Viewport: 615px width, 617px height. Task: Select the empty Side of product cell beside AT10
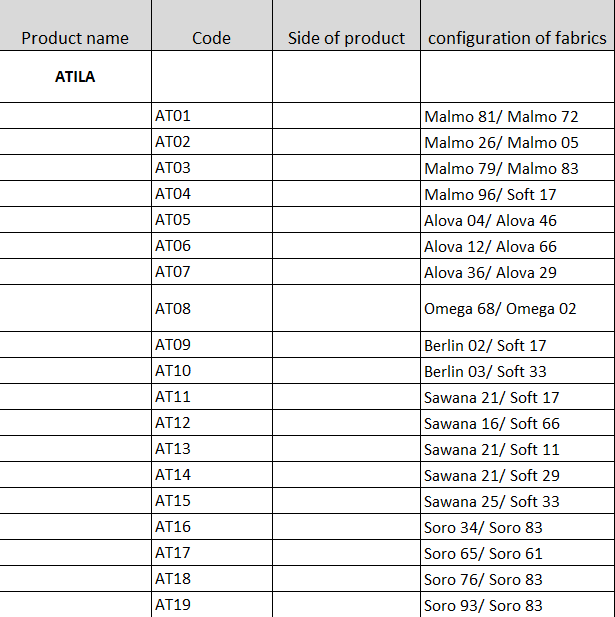[346, 372]
